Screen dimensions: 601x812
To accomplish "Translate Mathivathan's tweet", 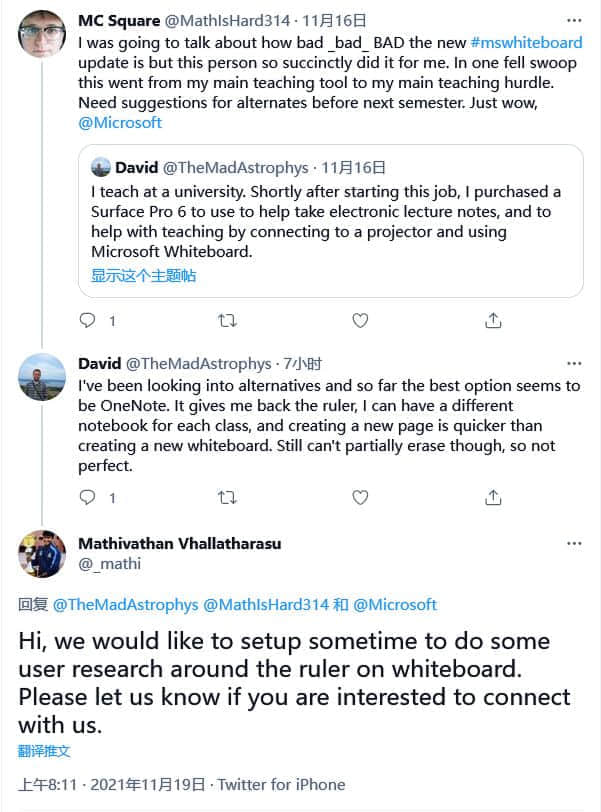I will pyautogui.click(x=44, y=751).
